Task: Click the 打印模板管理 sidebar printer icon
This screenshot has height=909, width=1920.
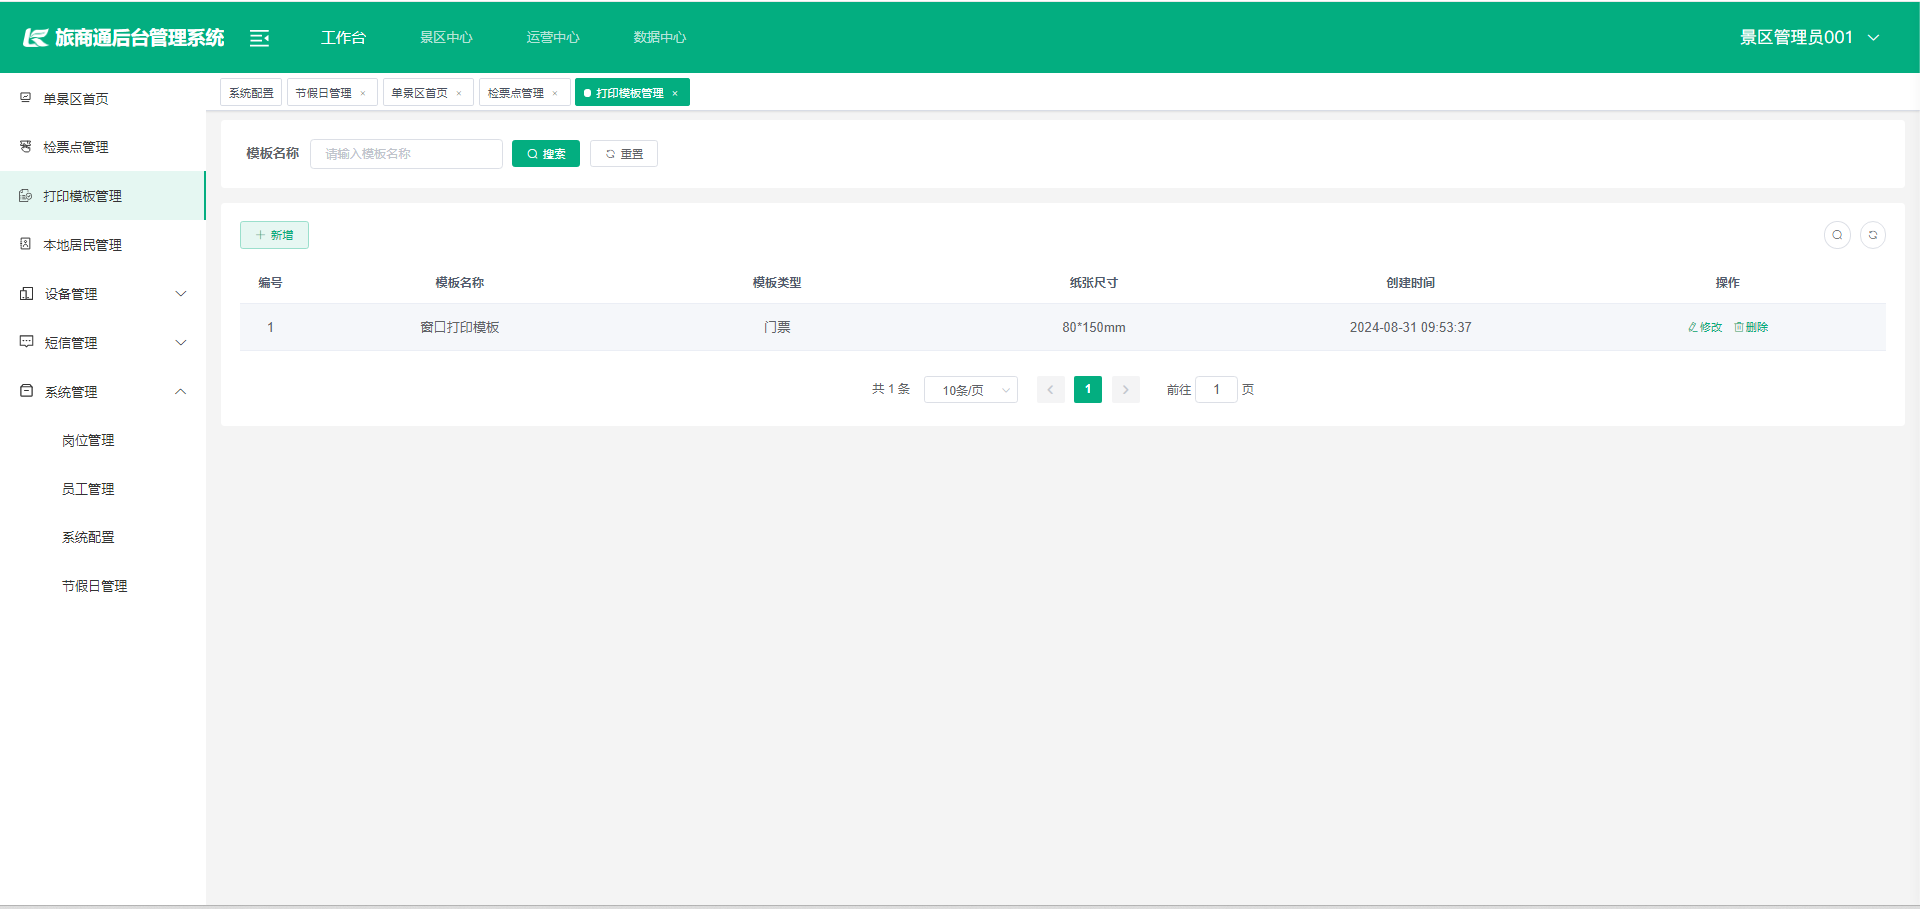Action: pyautogui.click(x=26, y=195)
